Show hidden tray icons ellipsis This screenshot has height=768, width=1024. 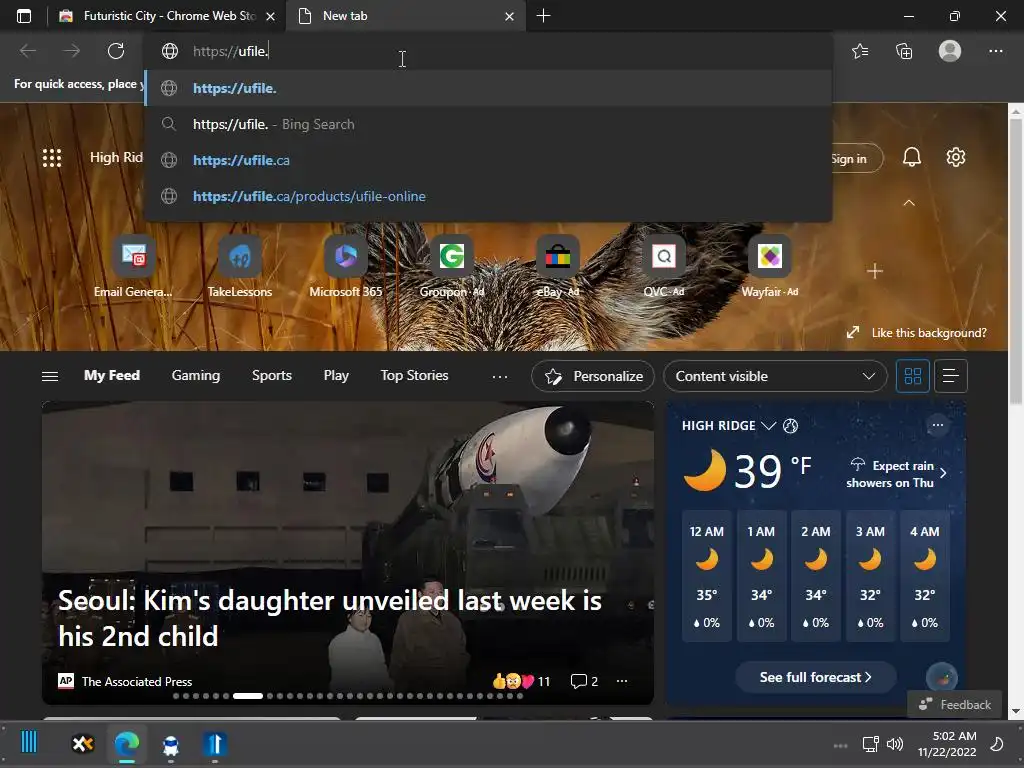840,745
